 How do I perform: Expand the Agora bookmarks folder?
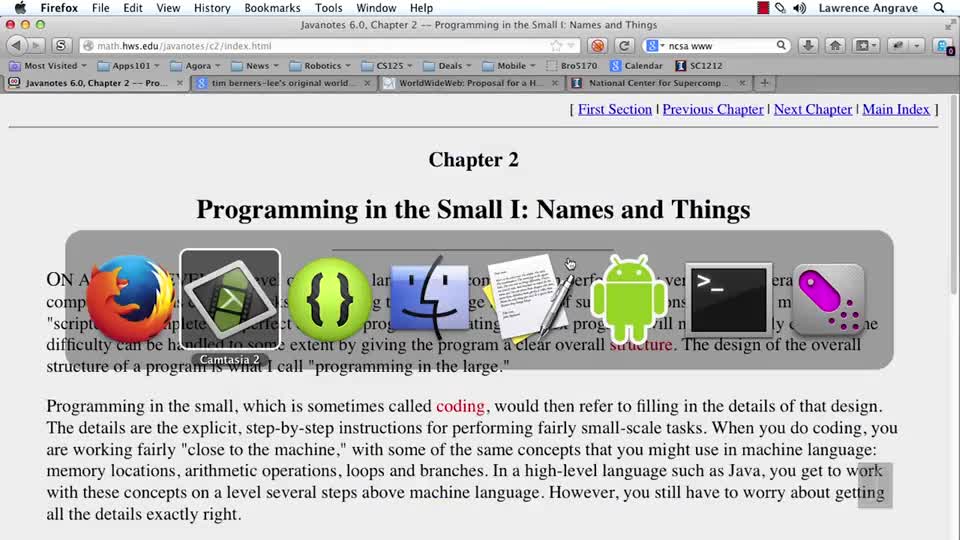click(x=195, y=66)
